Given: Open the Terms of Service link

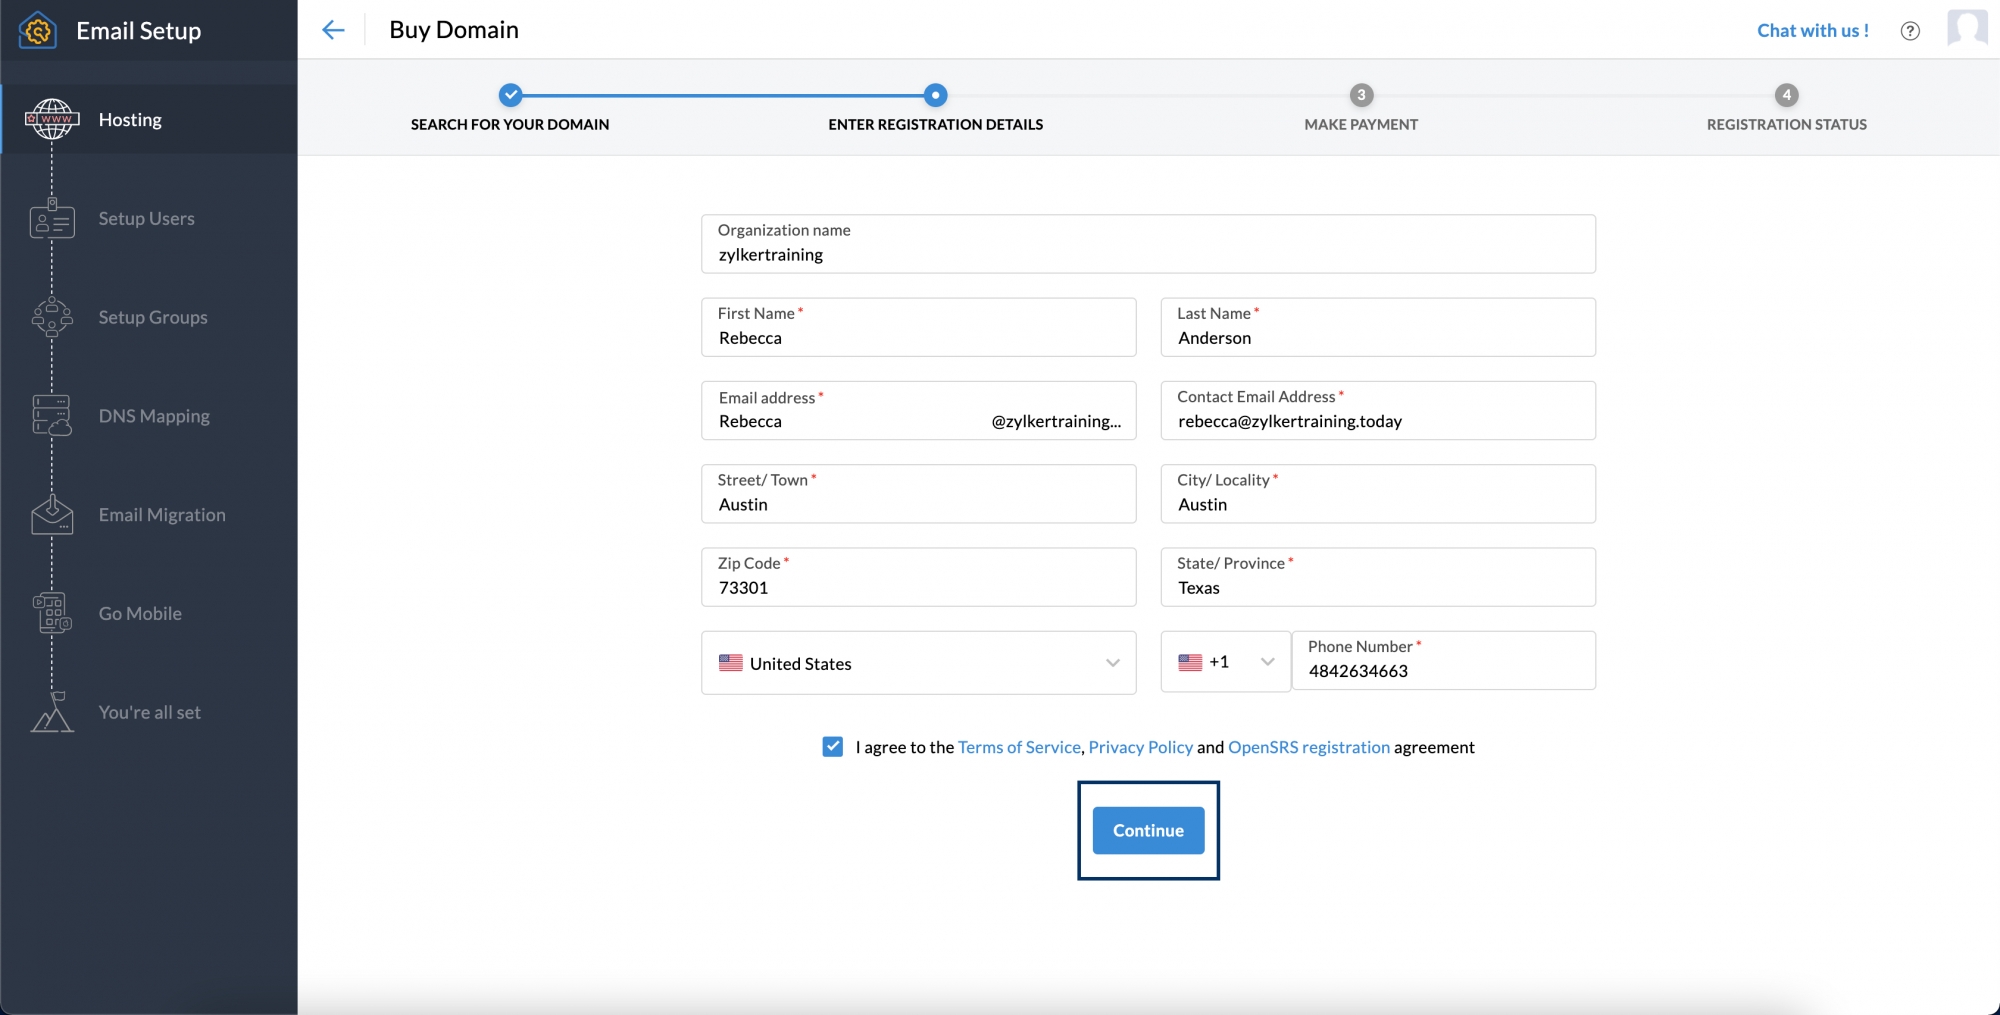Looking at the screenshot, I should coord(1018,747).
